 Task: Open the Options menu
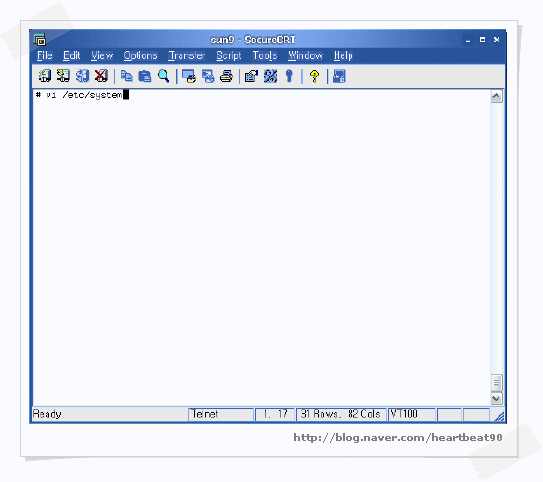[141, 56]
